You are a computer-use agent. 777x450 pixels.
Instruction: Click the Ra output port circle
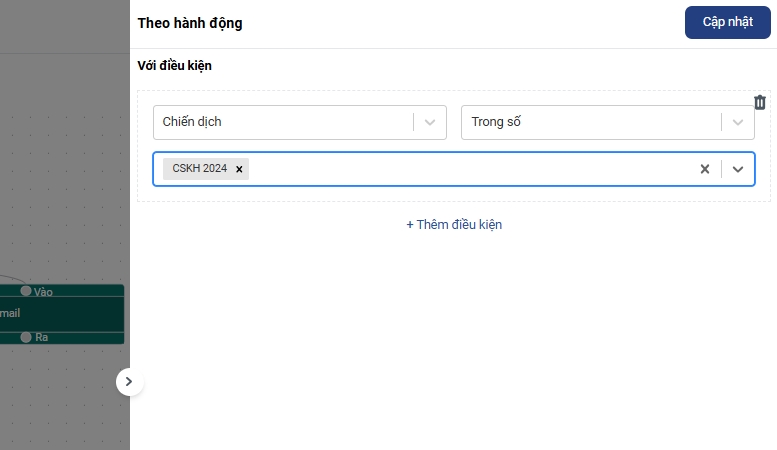pos(26,337)
